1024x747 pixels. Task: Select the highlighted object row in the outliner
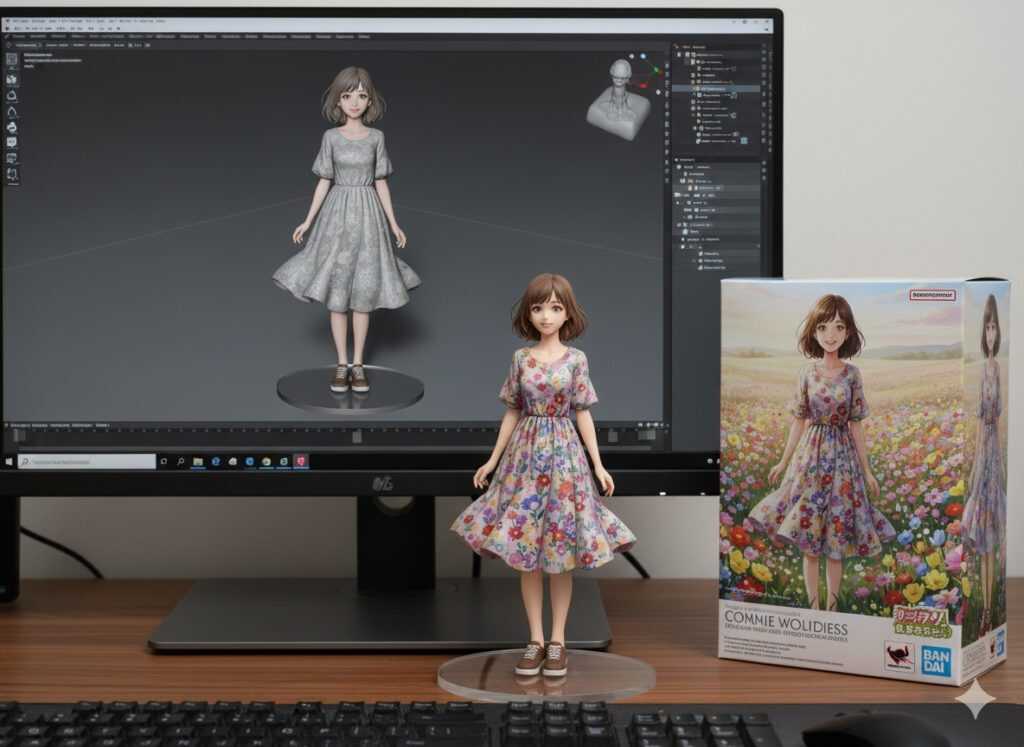720,88
